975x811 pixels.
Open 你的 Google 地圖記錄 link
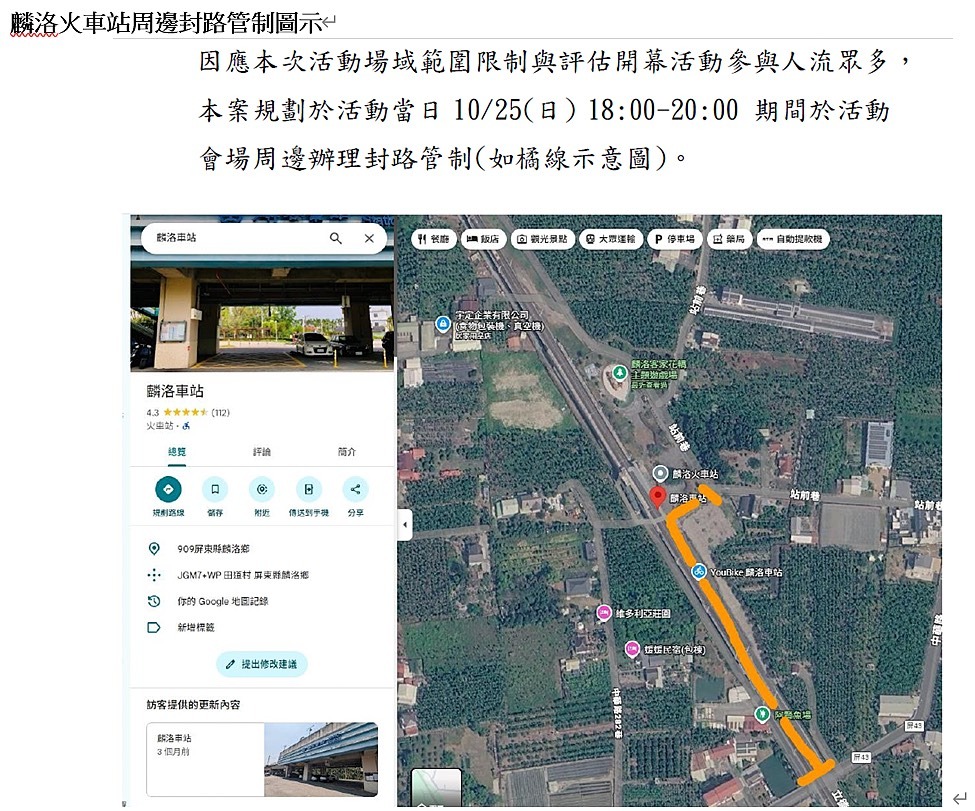pyautogui.click(x=223, y=601)
